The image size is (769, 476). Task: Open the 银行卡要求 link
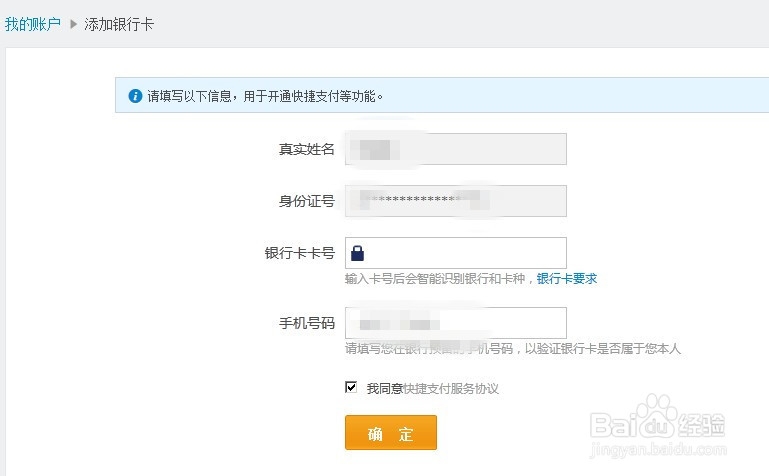pos(567,278)
